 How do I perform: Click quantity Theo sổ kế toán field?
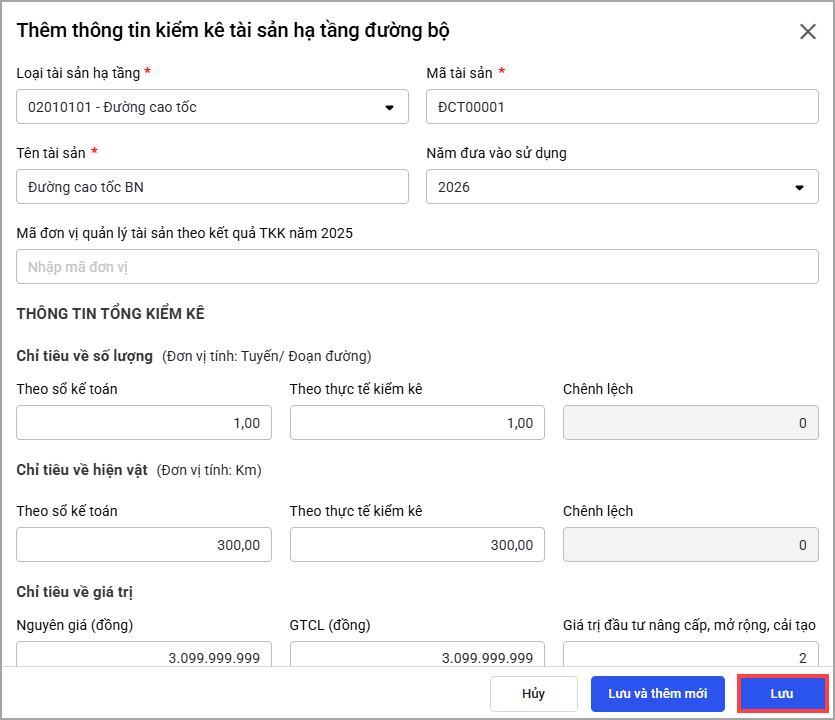pyautogui.click(x=144, y=423)
